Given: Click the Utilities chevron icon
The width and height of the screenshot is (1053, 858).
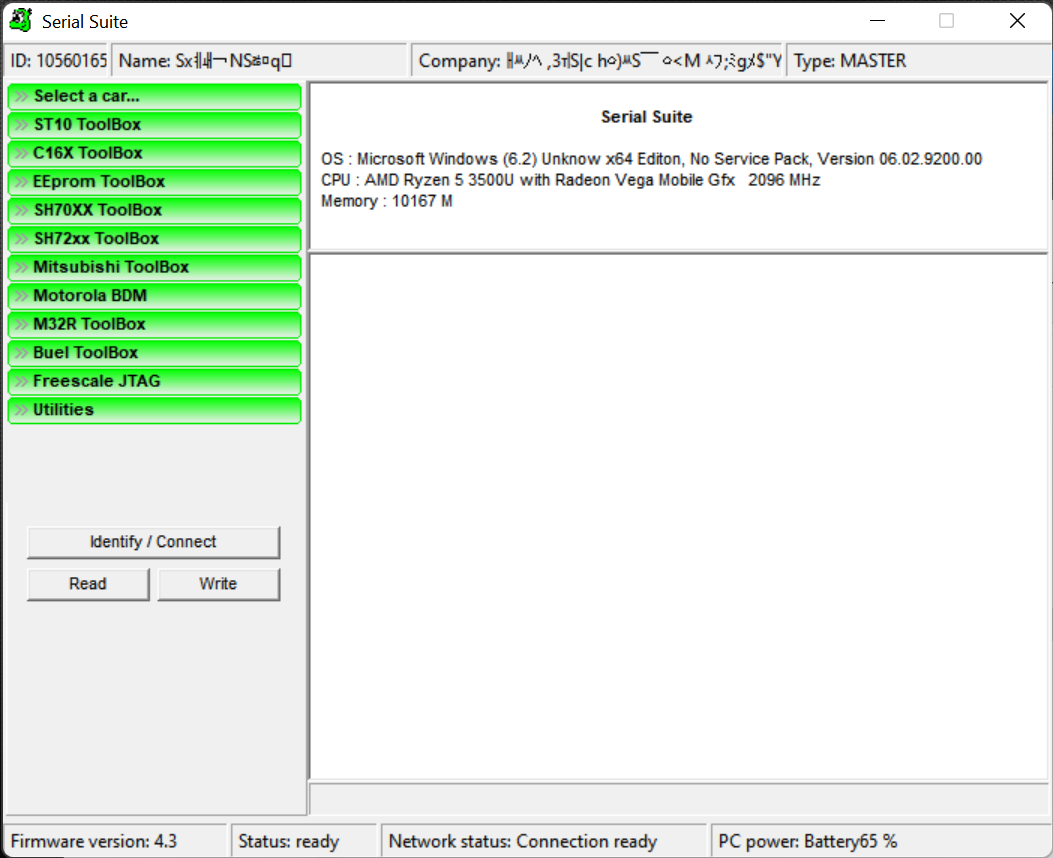Looking at the screenshot, I should pos(20,410).
